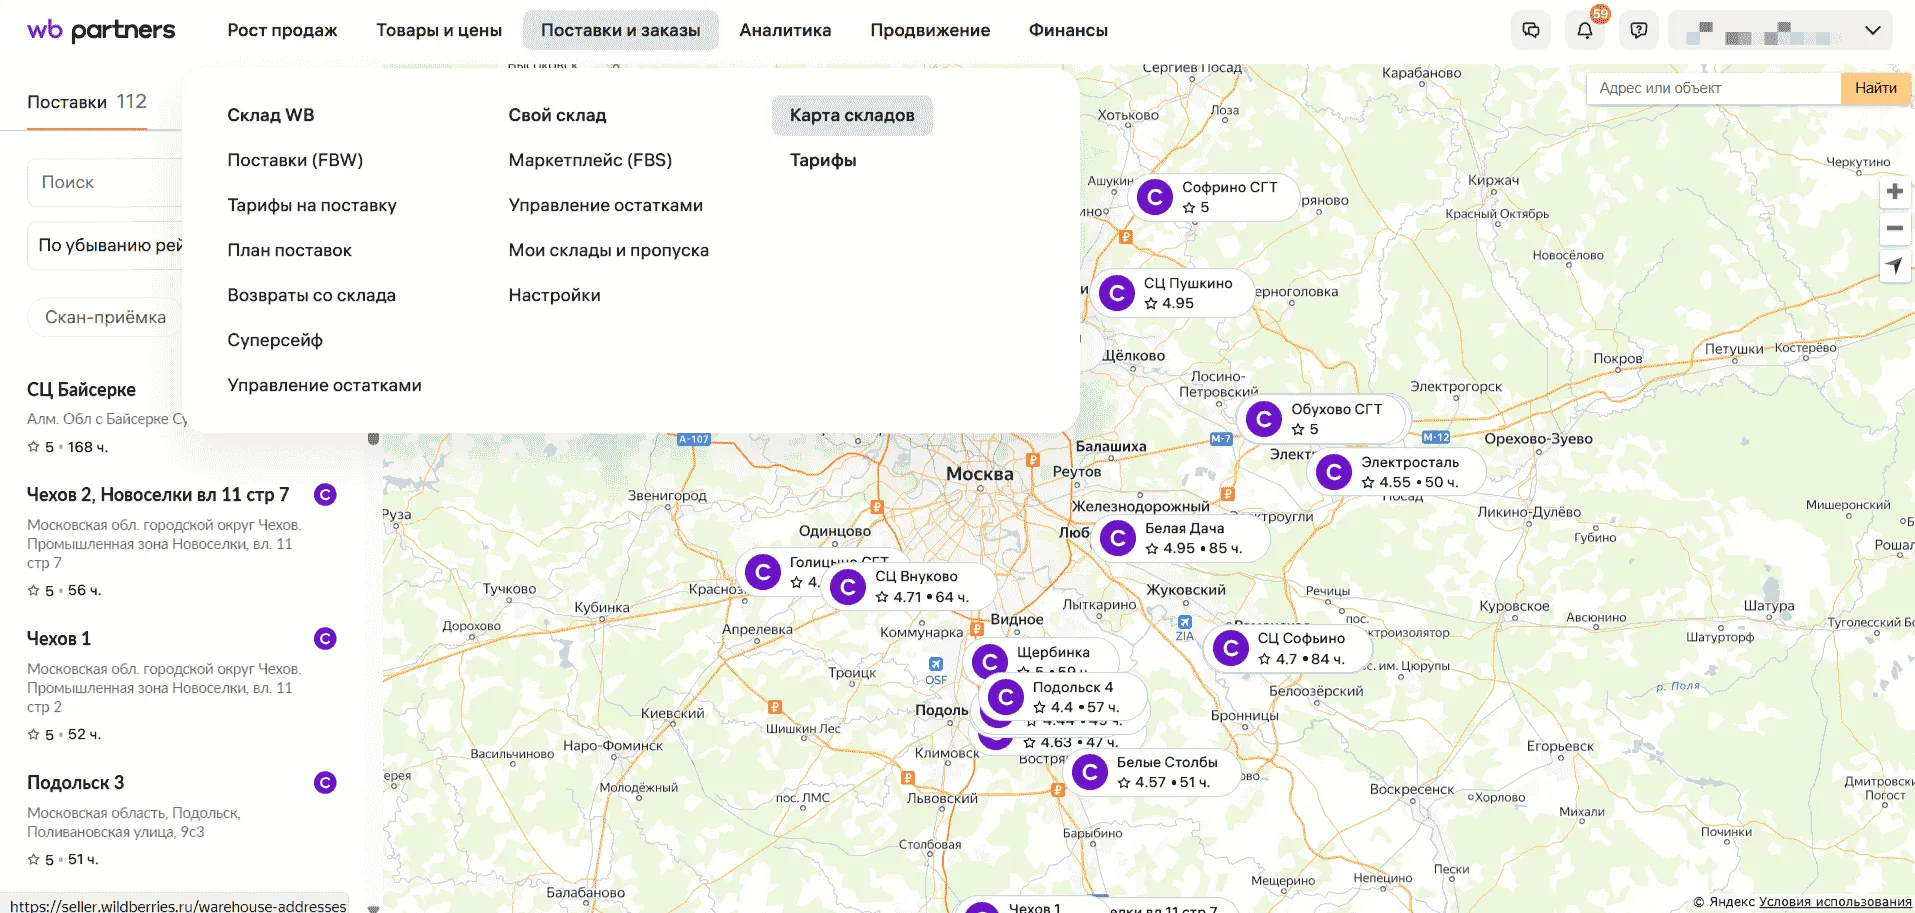1915x913 pixels.
Task: Locate me with geolocation arrow
Action: 1894,266
